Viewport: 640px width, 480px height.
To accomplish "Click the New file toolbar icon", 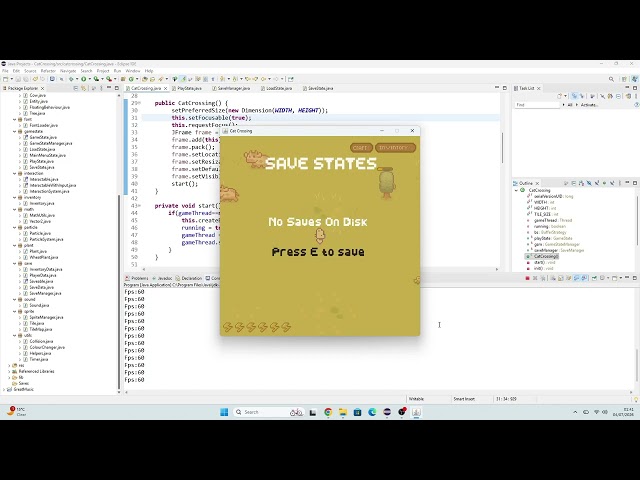I will click(x=6, y=79).
